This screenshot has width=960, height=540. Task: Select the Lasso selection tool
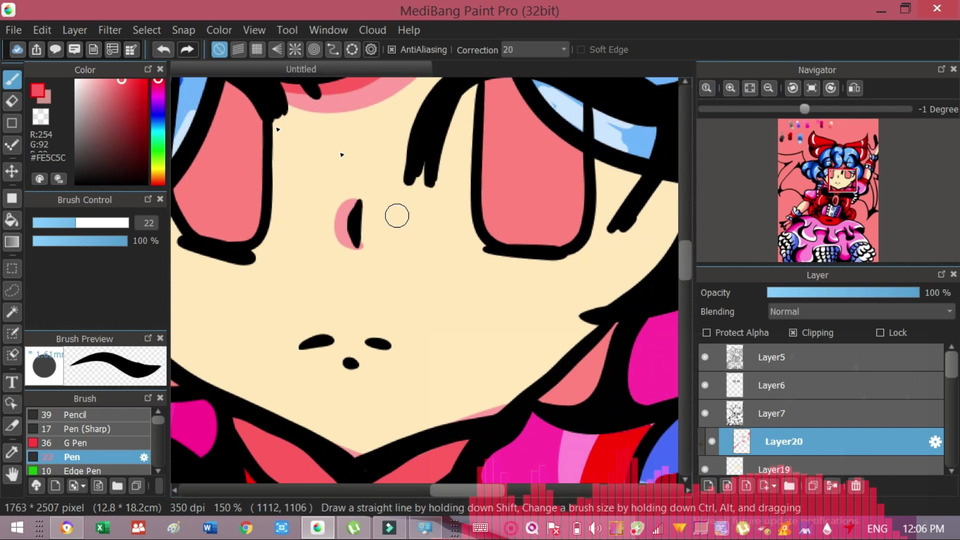point(12,290)
